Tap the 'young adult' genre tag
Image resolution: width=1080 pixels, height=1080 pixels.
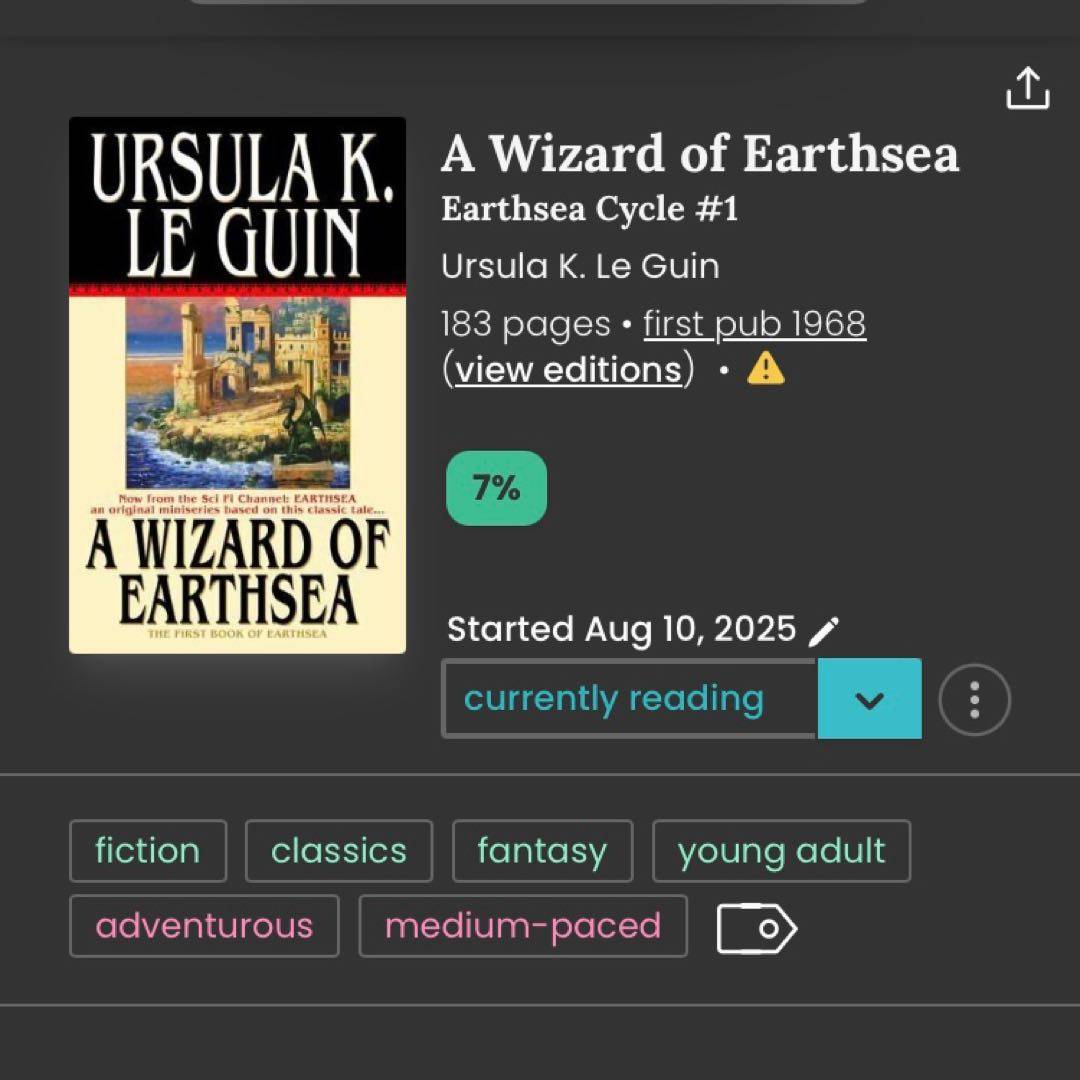tap(781, 851)
